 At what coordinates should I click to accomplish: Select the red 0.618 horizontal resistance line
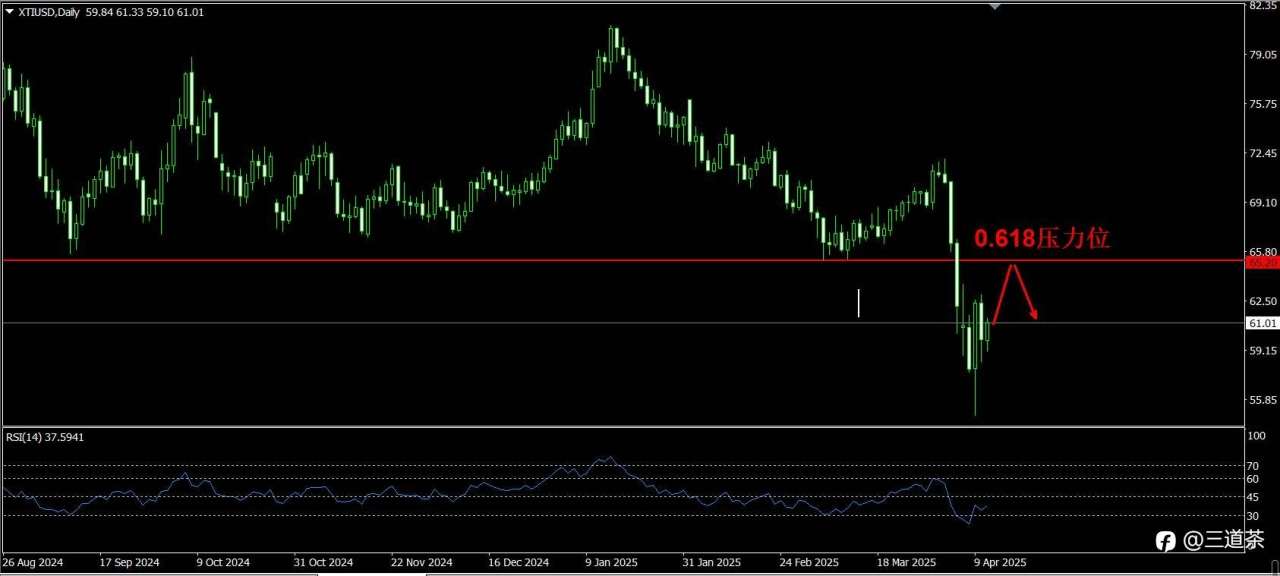click(x=622, y=261)
